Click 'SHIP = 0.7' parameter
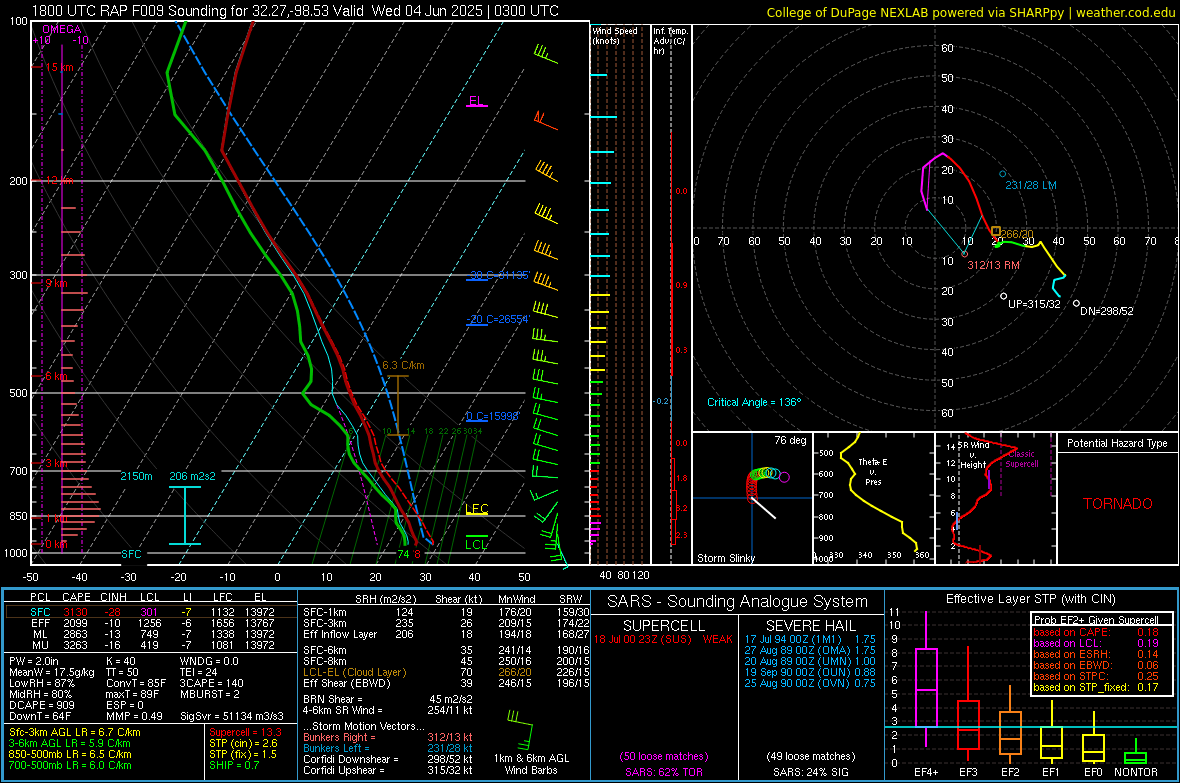Screen dimensions: 1180x783 pos(234,765)
